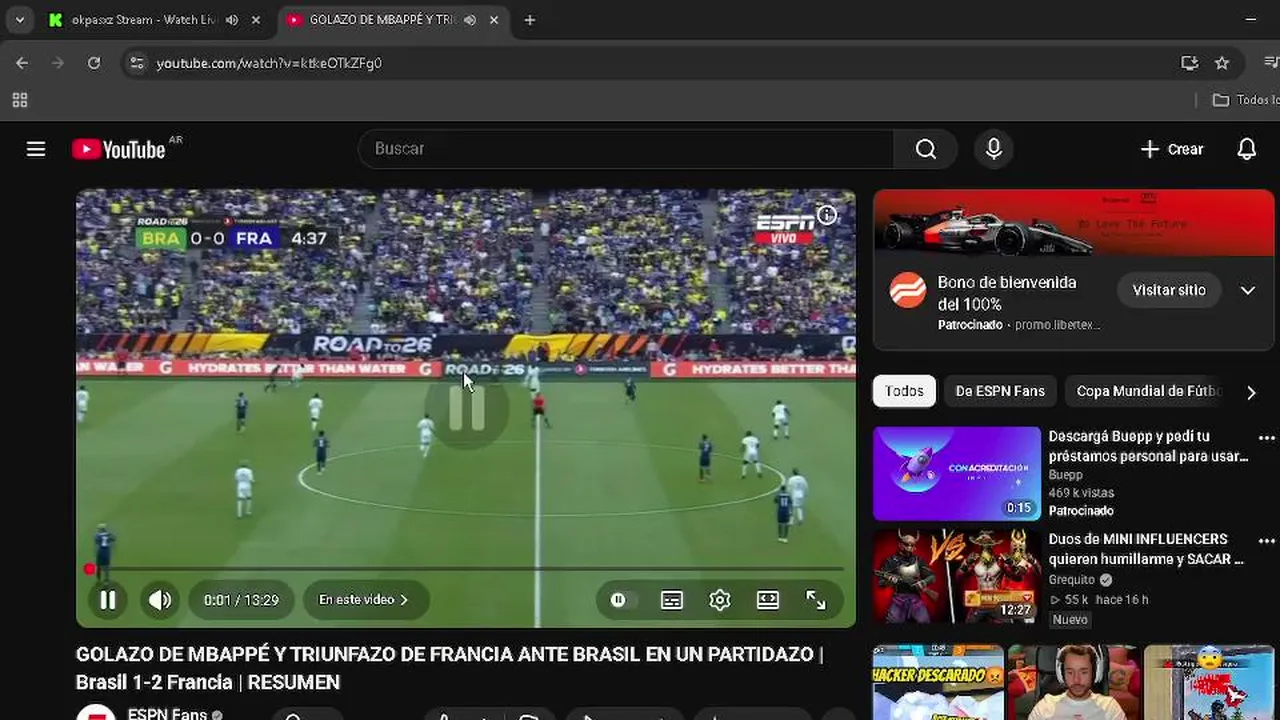Pause the video with the pause button

(x=108, y=600)
